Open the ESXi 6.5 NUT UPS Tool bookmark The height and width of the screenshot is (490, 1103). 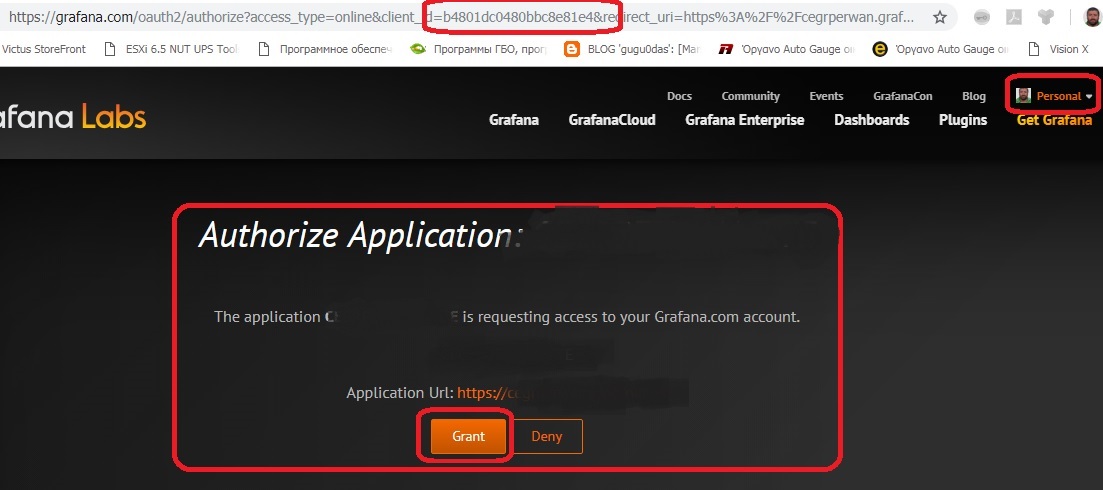click(170, 49)
